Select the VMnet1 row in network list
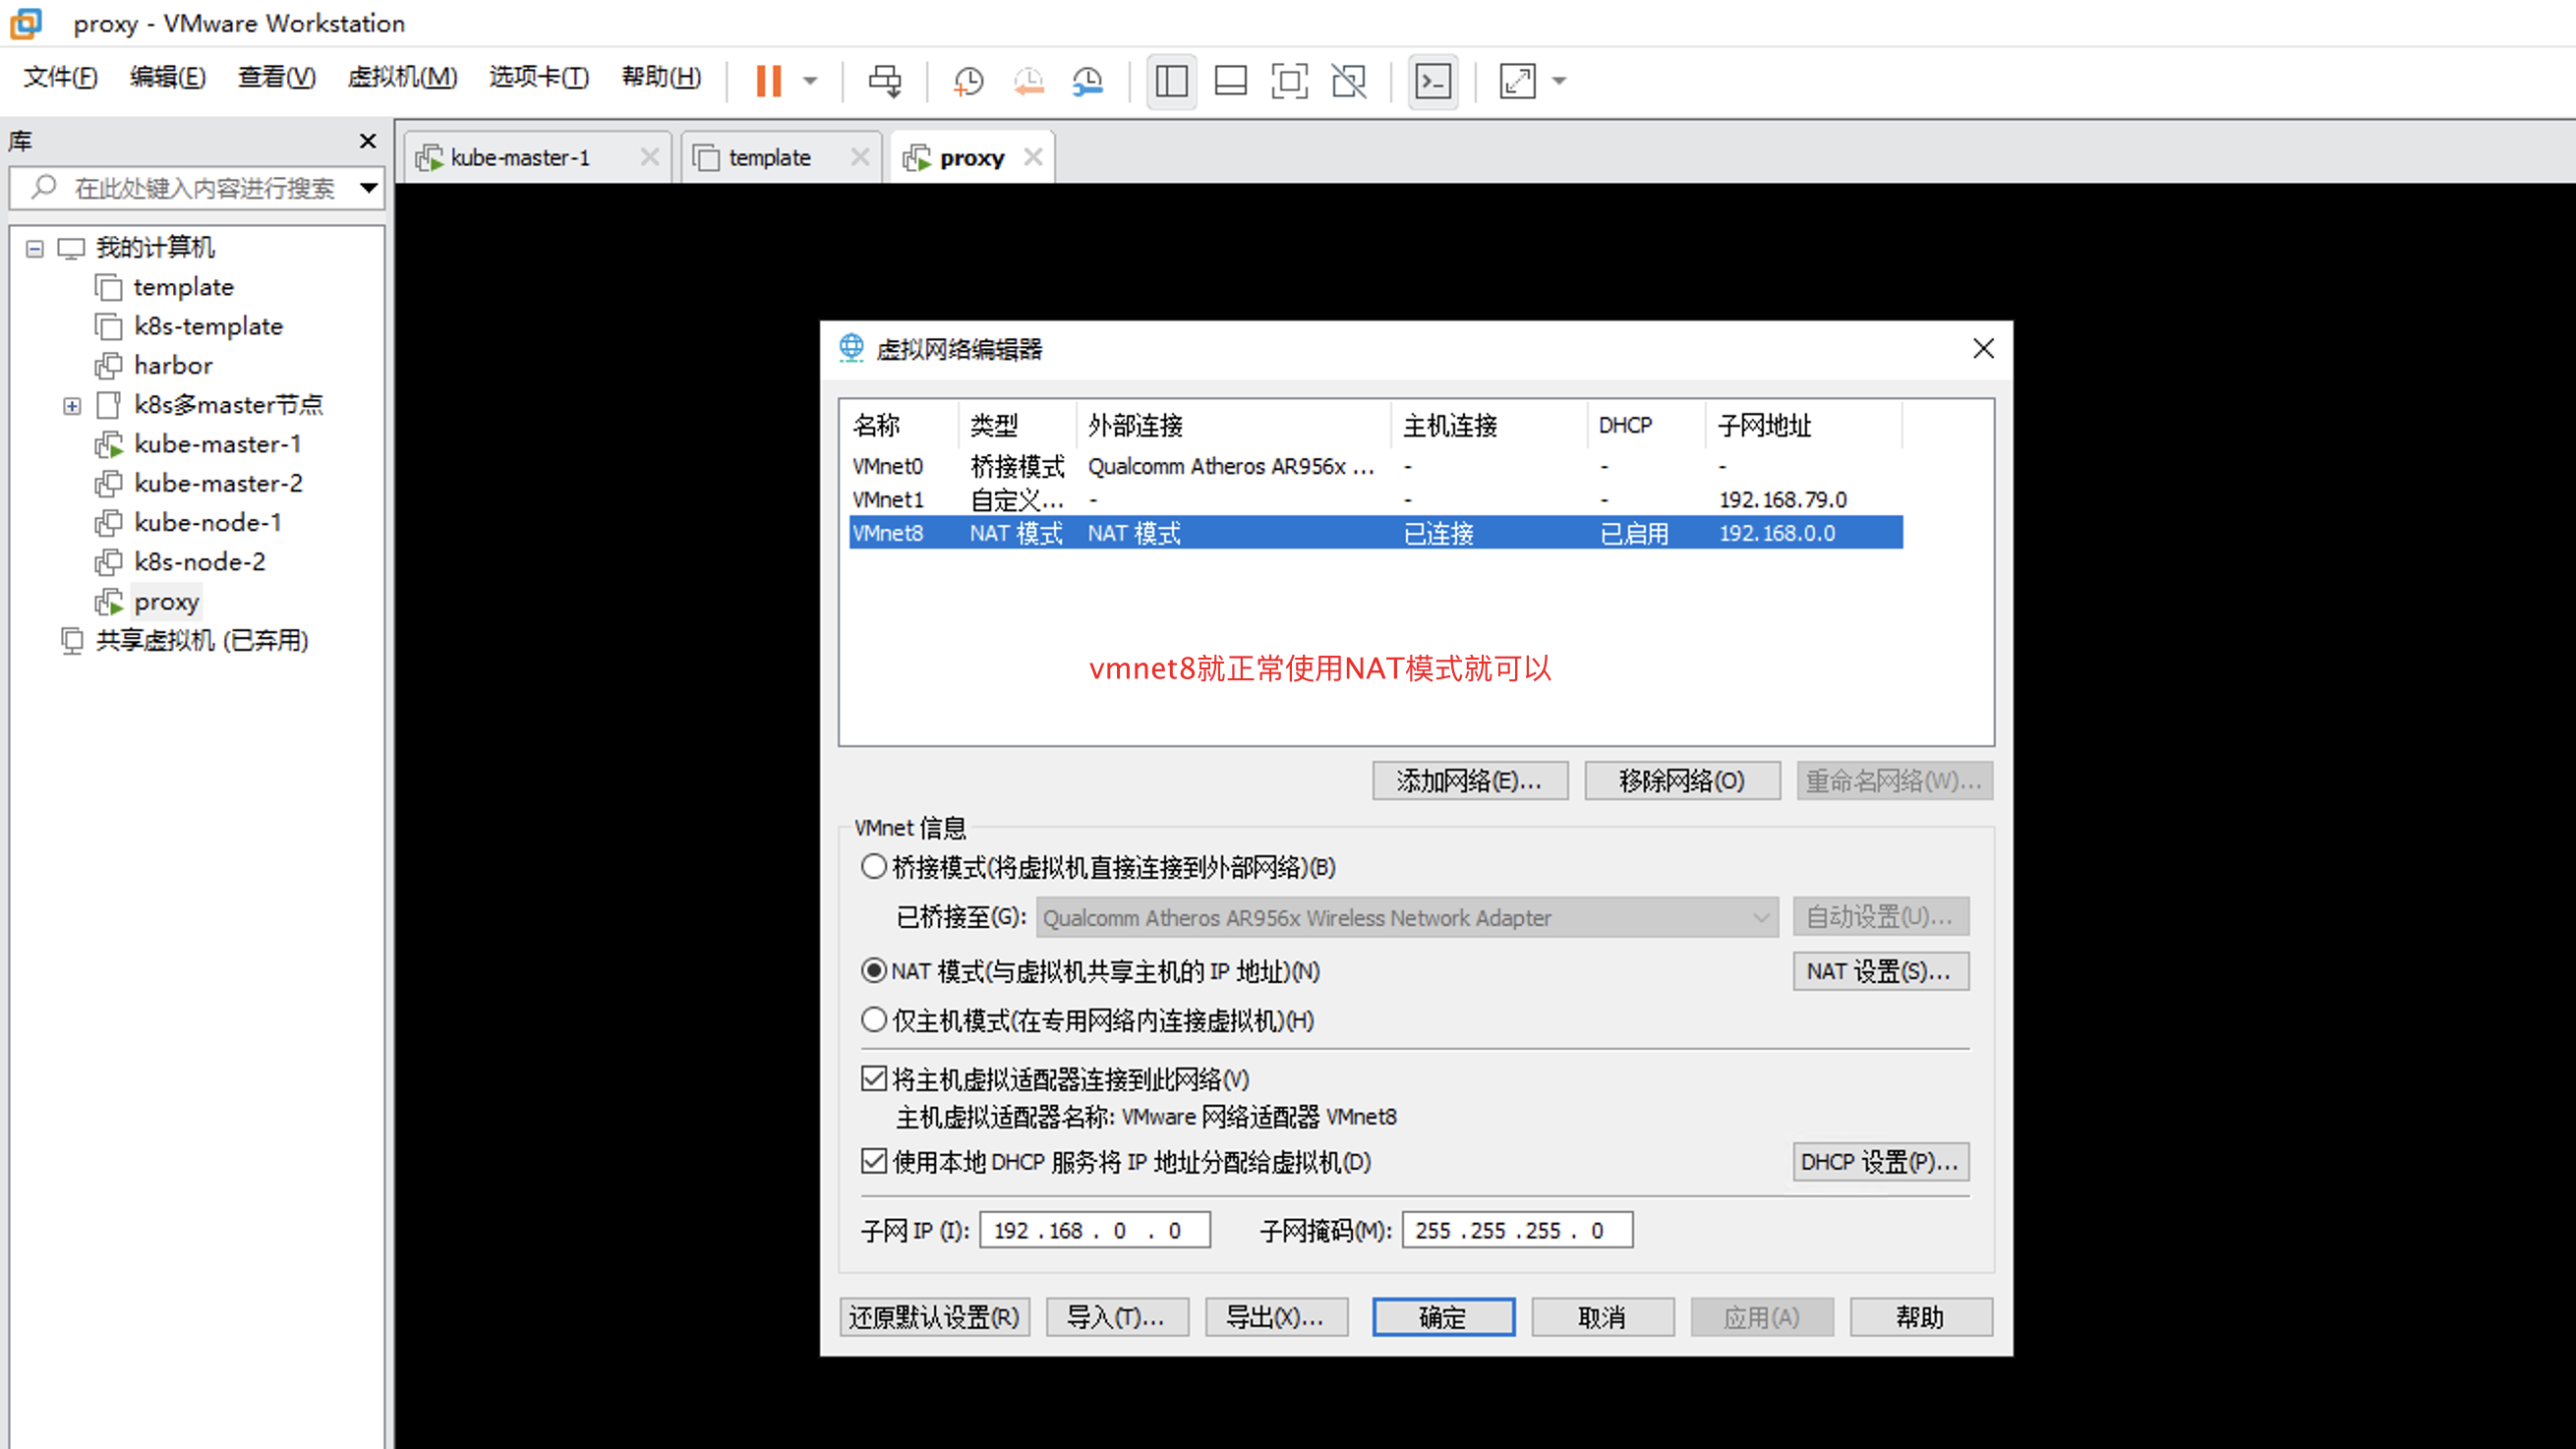2576x1449 pixels. pos(1376,499)
